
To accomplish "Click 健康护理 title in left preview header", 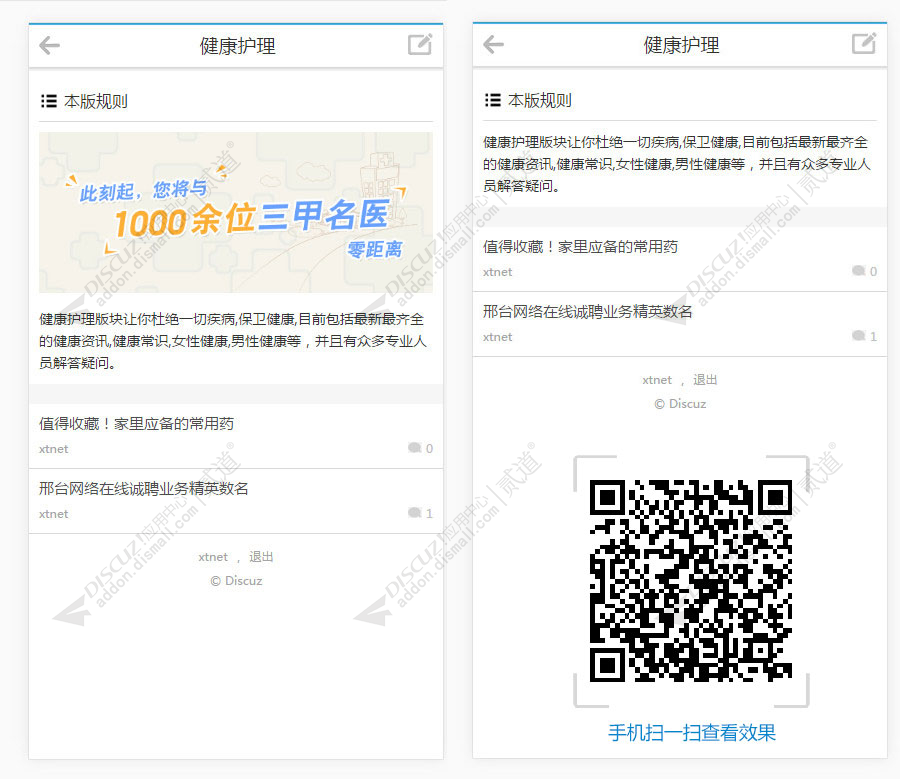I will (x=238, y=46).
